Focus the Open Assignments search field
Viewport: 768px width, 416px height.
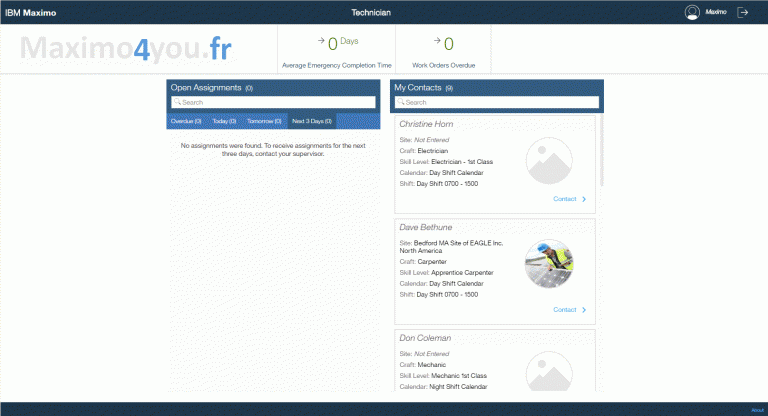pyautogui.click(x=273, y=102)
